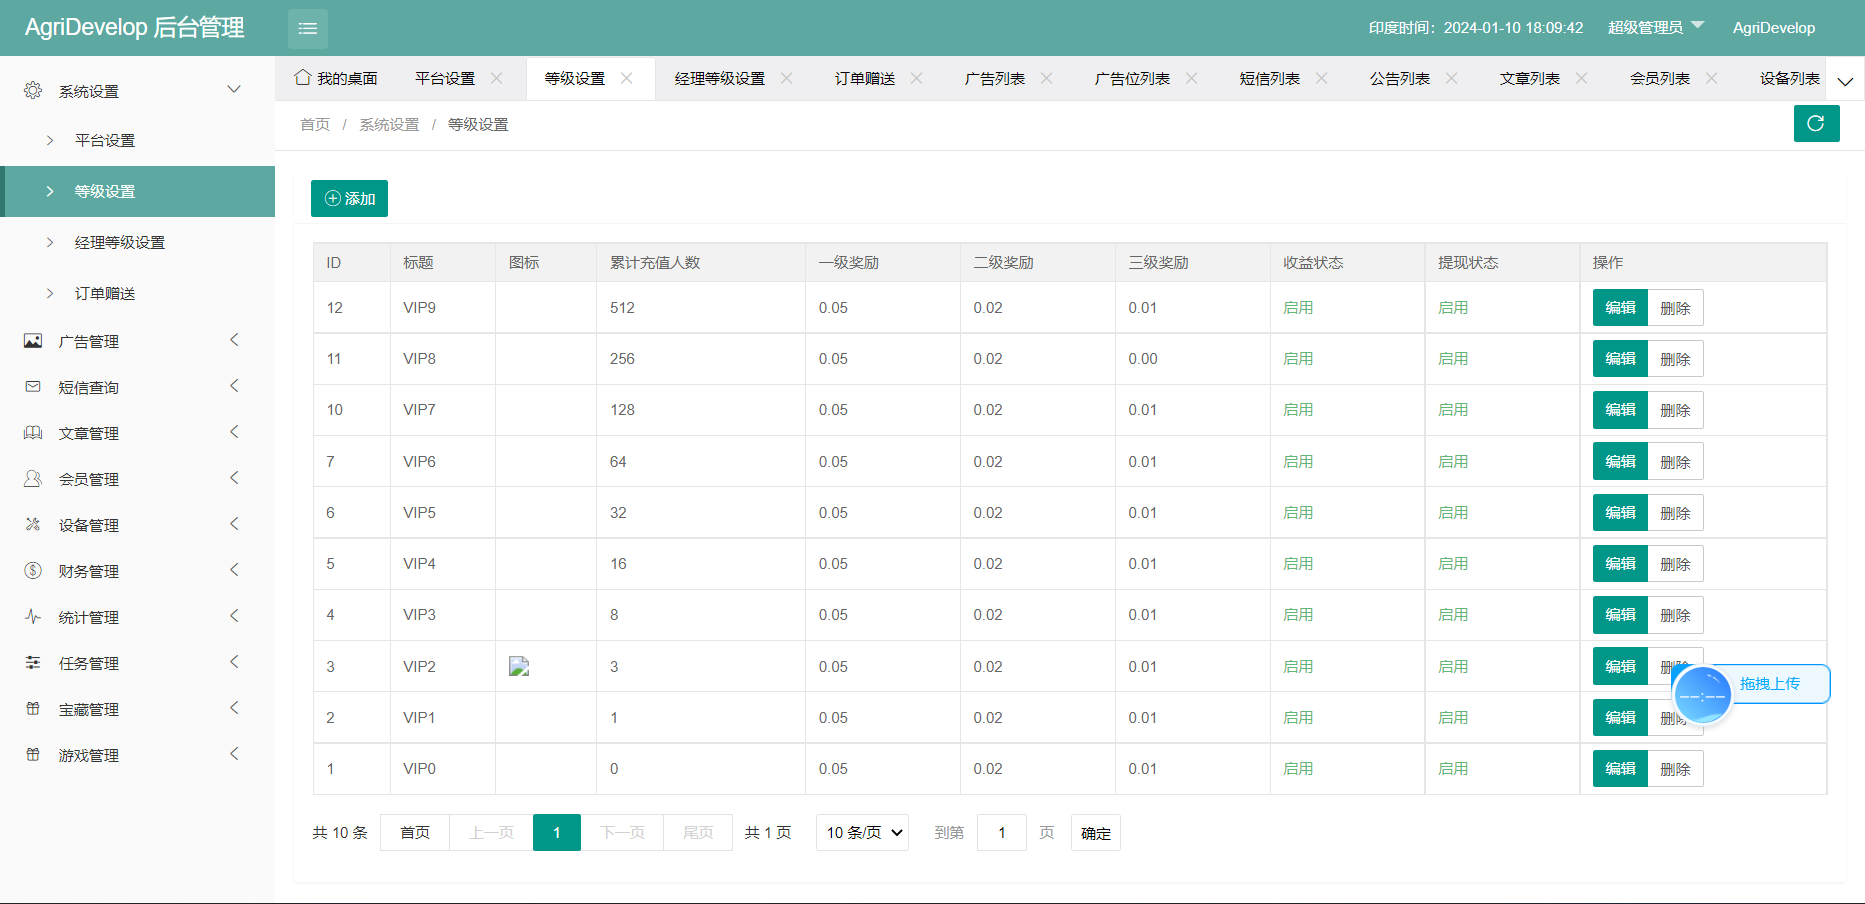The width and height of the screenshot is (1865, 904).
Task: Toggle the sidebar collapse hamburger icon
Action: [x=308, y=28]
